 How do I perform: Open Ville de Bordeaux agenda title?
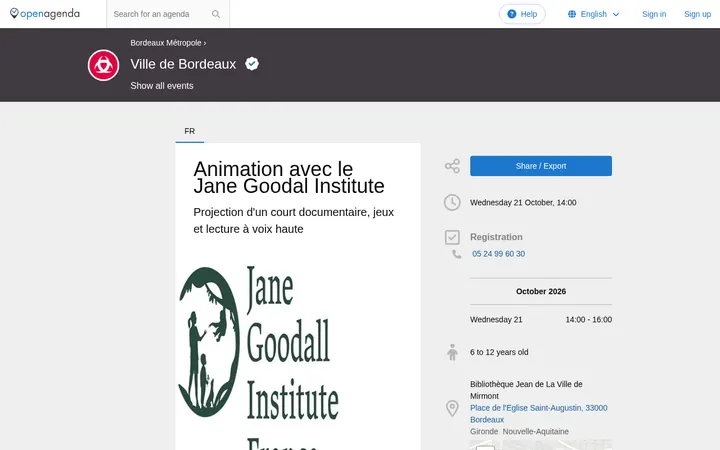point(183,64)
